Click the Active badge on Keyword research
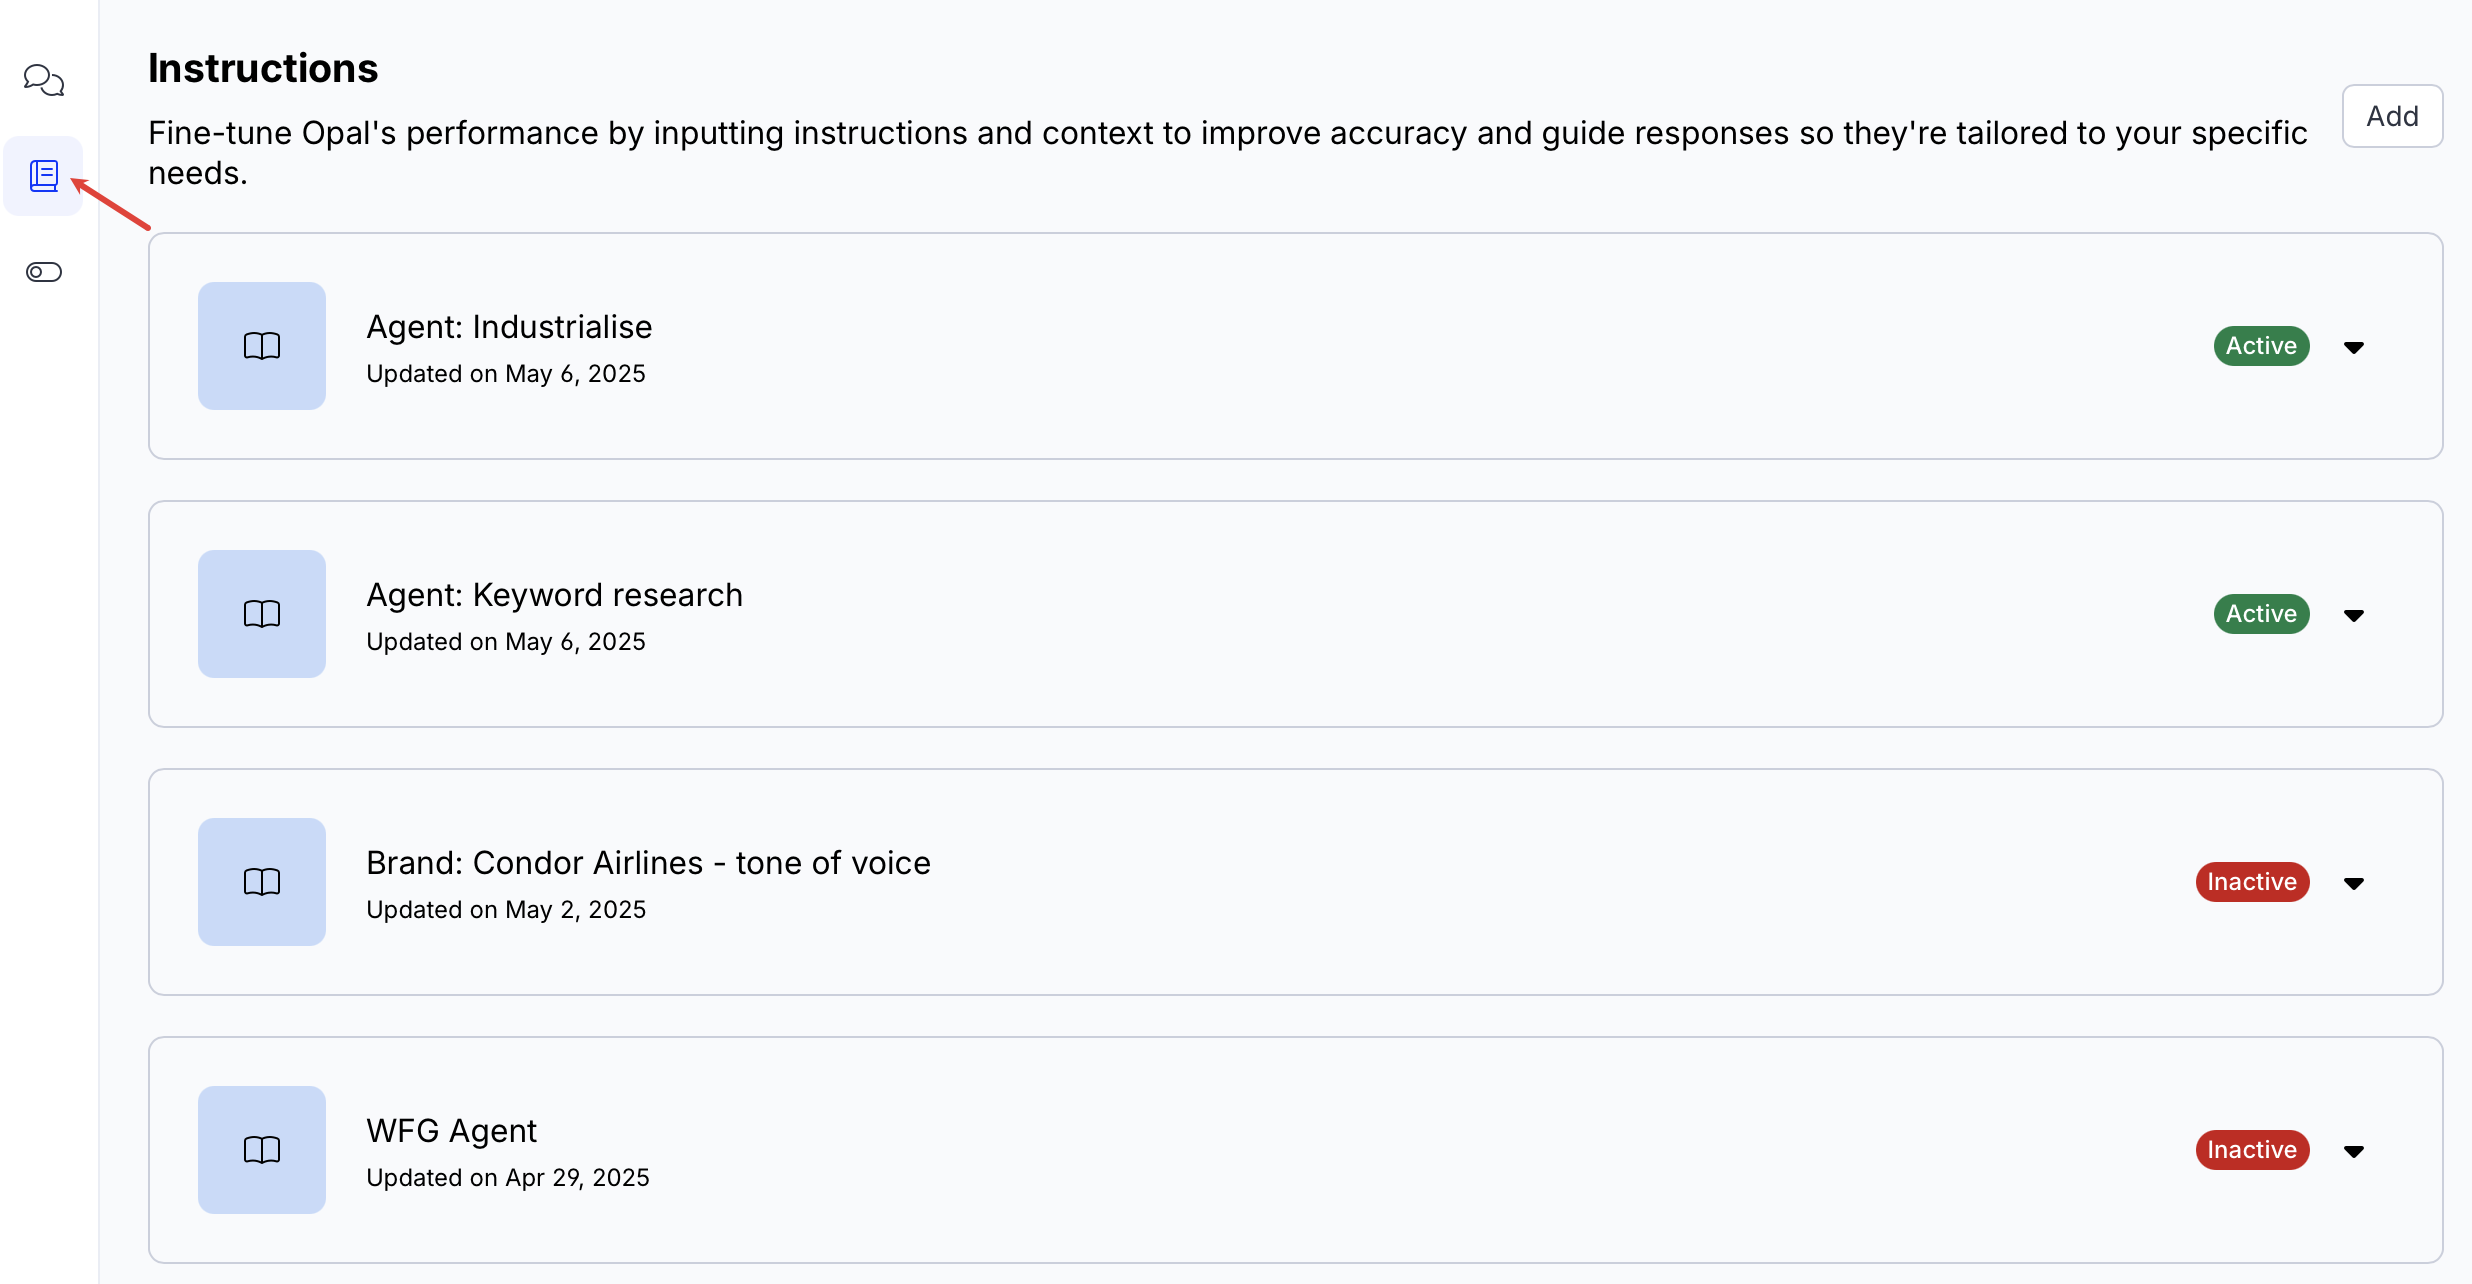Screen dimensions: 2472x1284 2261,614
